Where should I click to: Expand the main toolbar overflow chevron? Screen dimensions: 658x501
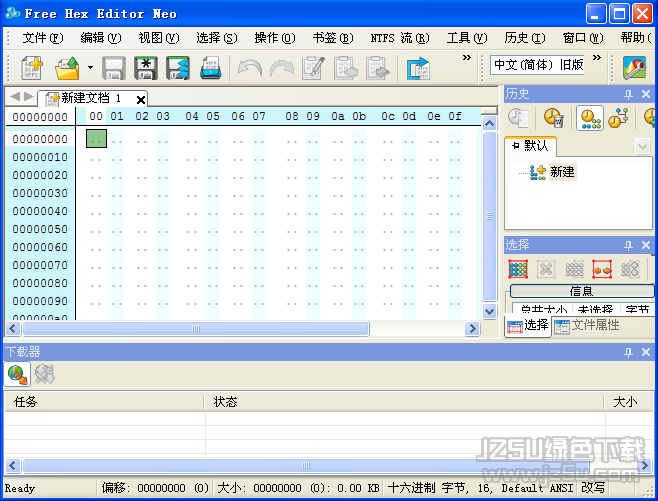(467, 57)
